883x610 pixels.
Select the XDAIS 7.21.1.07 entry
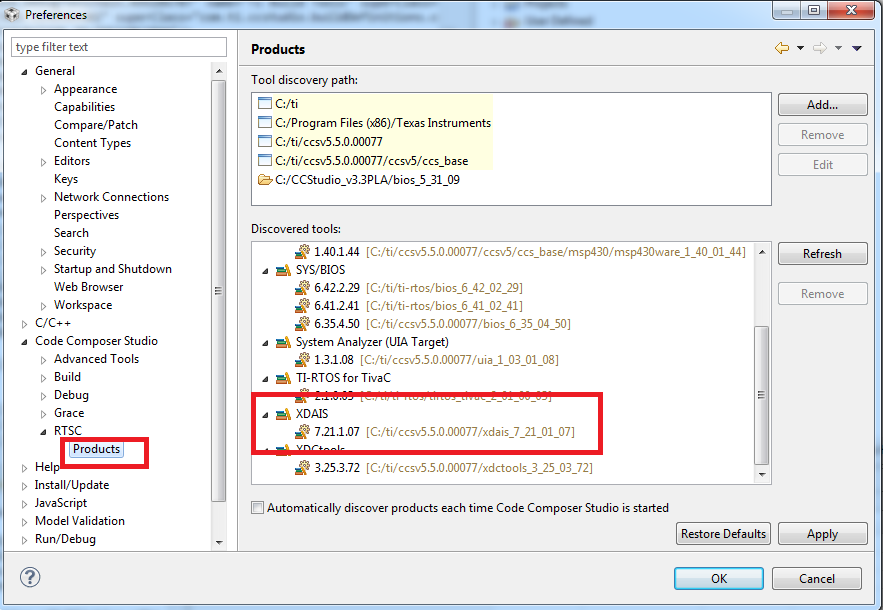[x=444, y=431]
